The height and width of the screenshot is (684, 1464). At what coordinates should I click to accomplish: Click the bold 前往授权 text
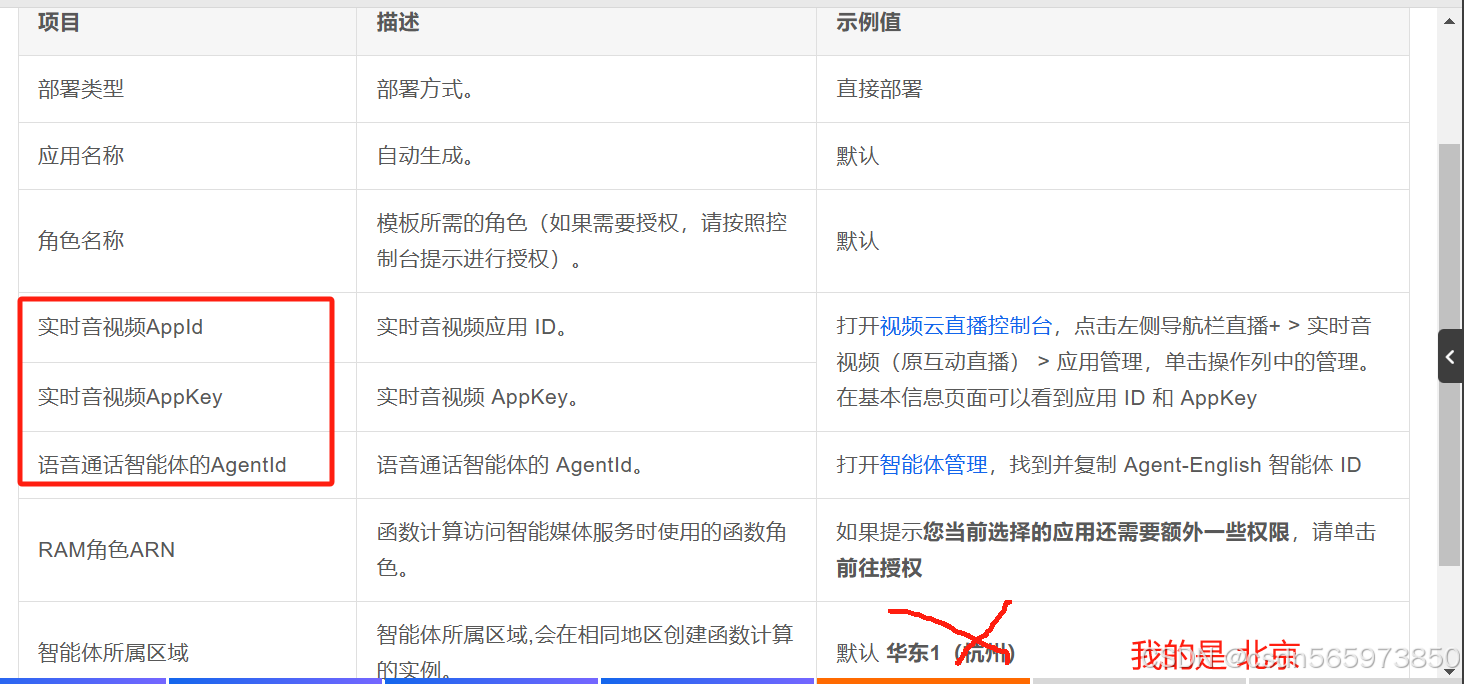[x=879, y=568]
